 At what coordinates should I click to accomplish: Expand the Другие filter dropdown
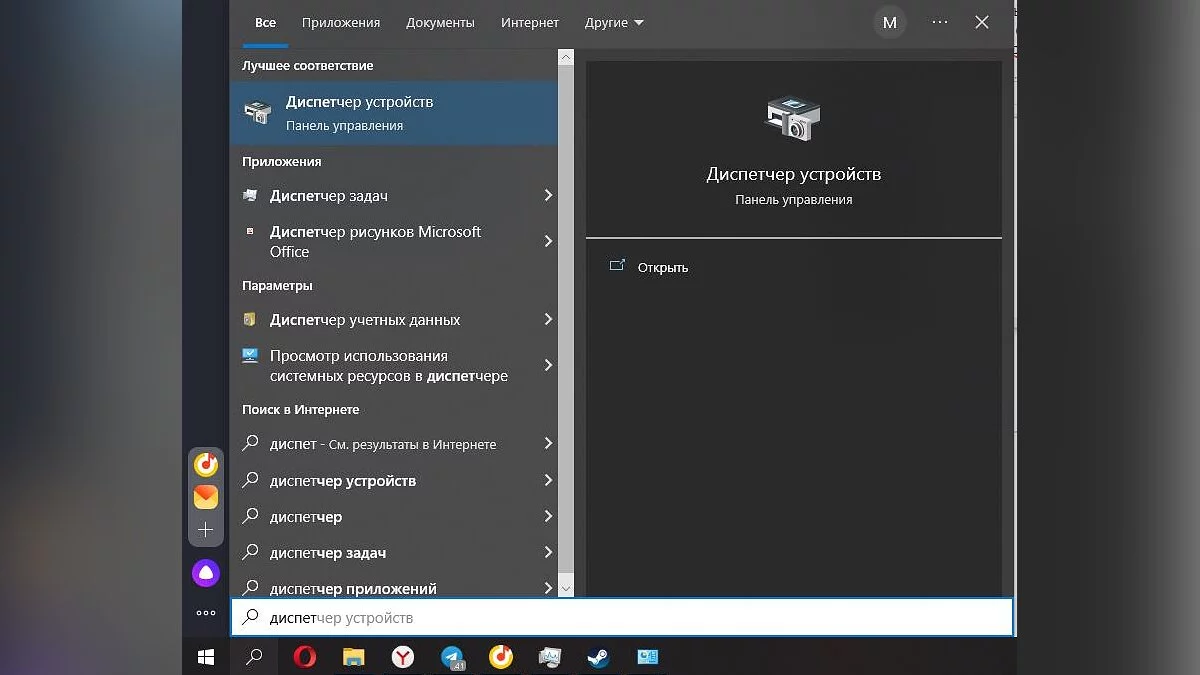[x=614, y=22]
